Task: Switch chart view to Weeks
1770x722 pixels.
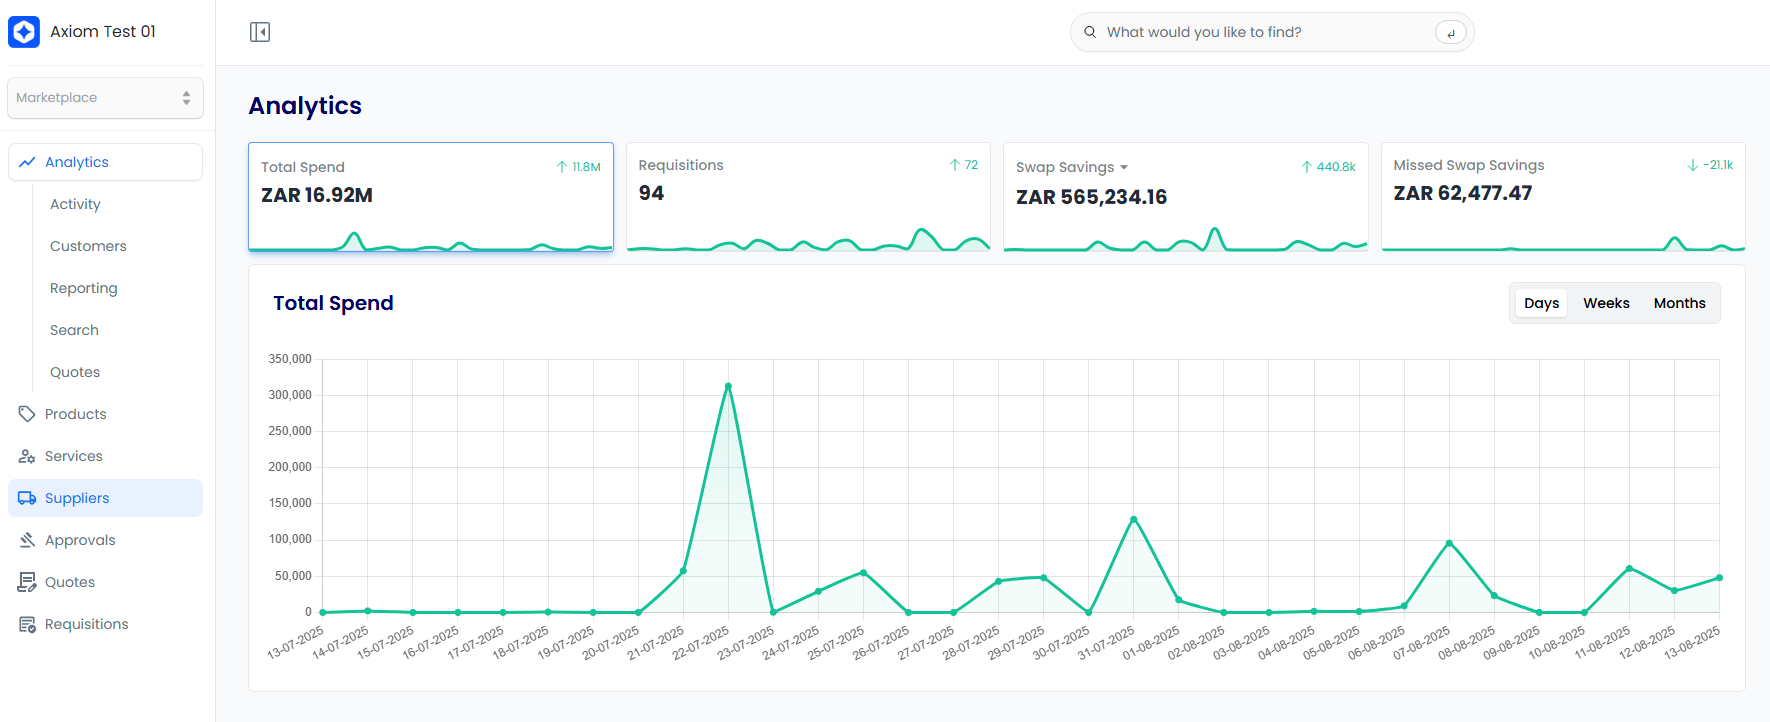Action: (x=1606, y=303)
